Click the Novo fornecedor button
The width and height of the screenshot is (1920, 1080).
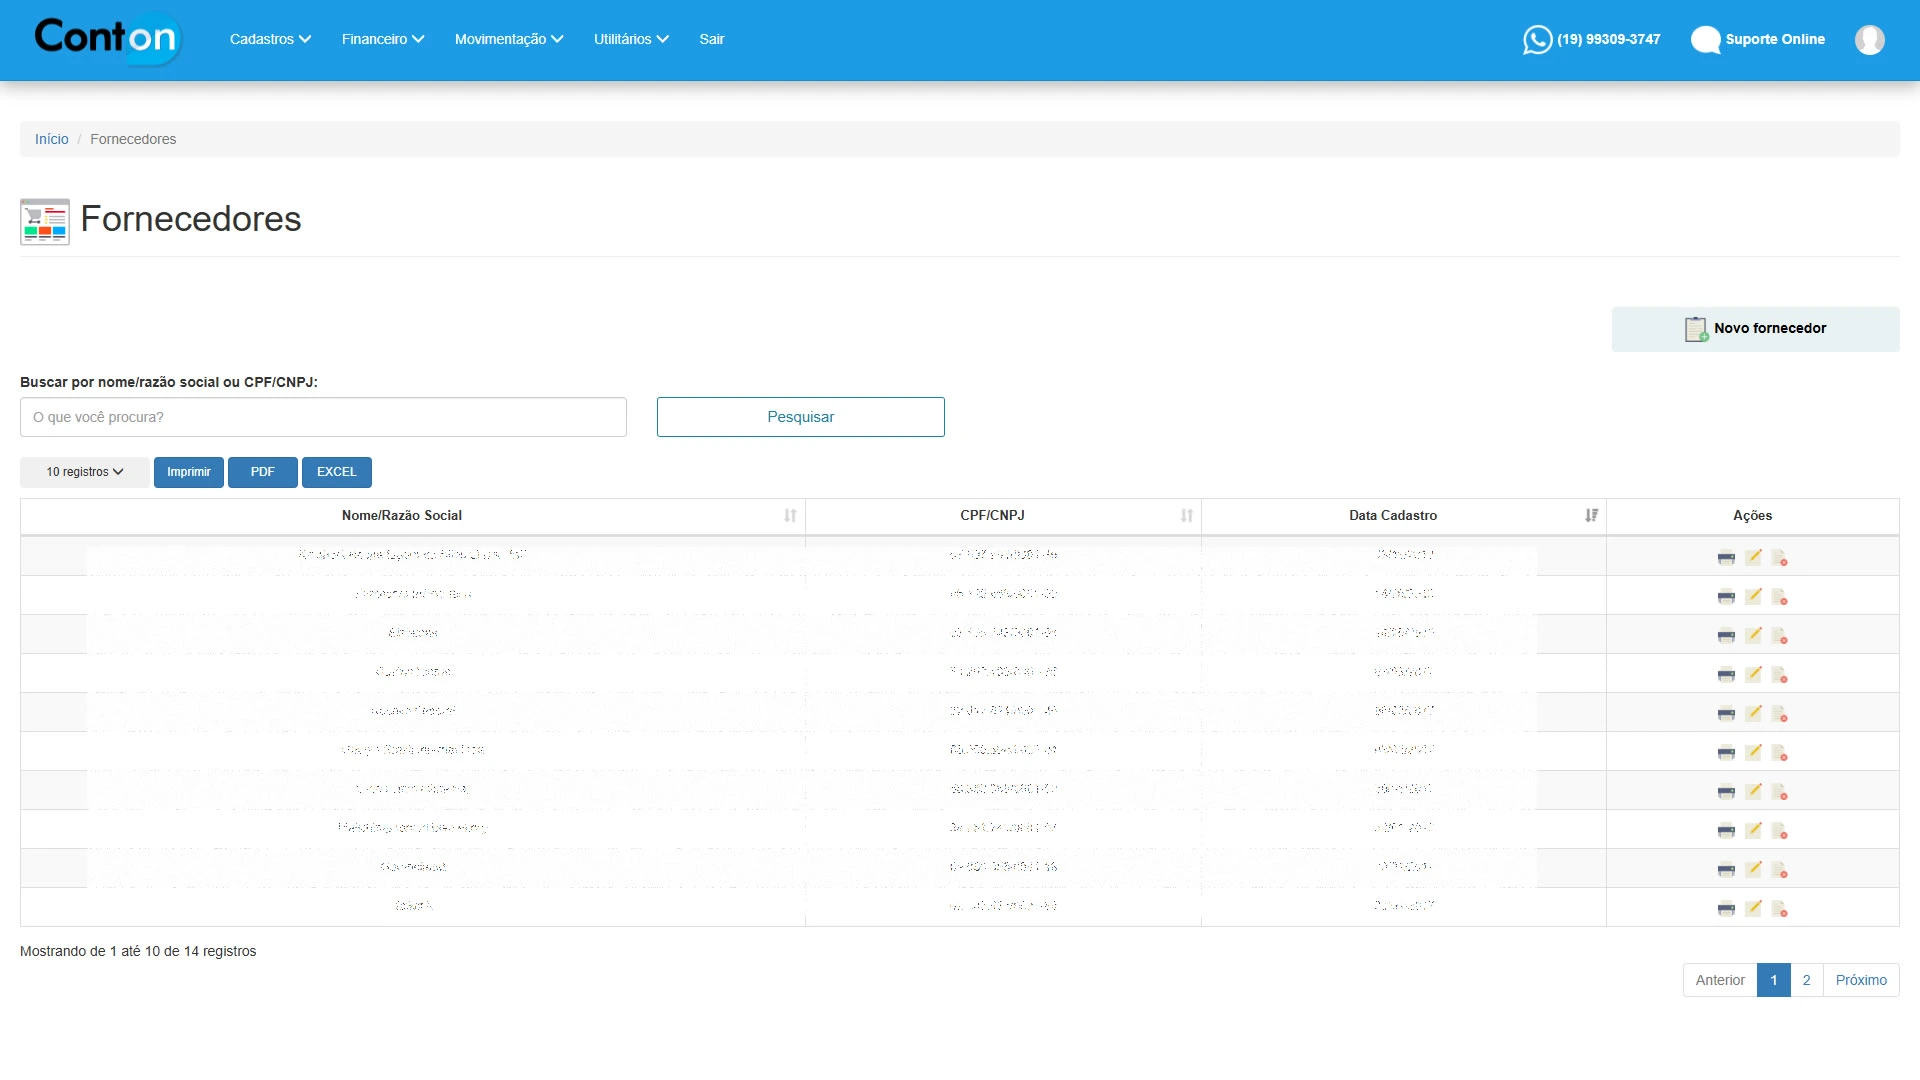tap(1755, 329)
